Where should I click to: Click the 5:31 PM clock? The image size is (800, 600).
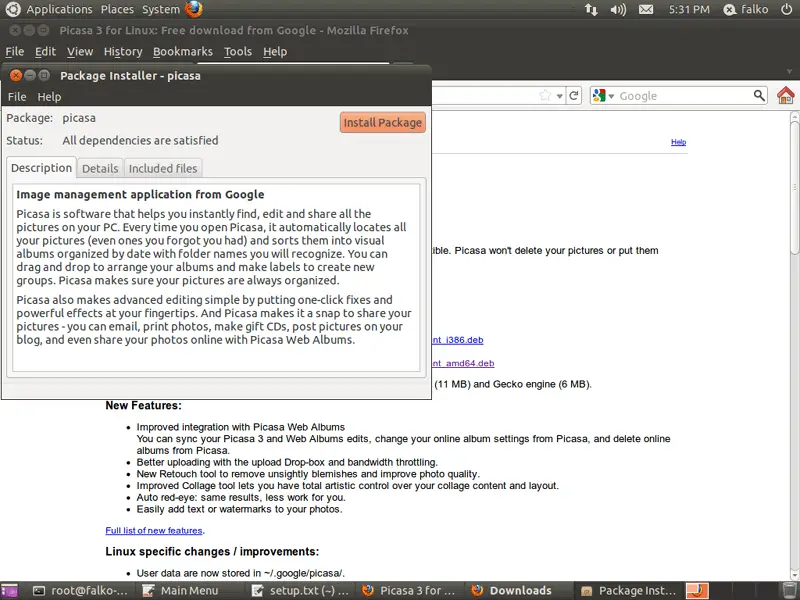[x=689, y=9]
